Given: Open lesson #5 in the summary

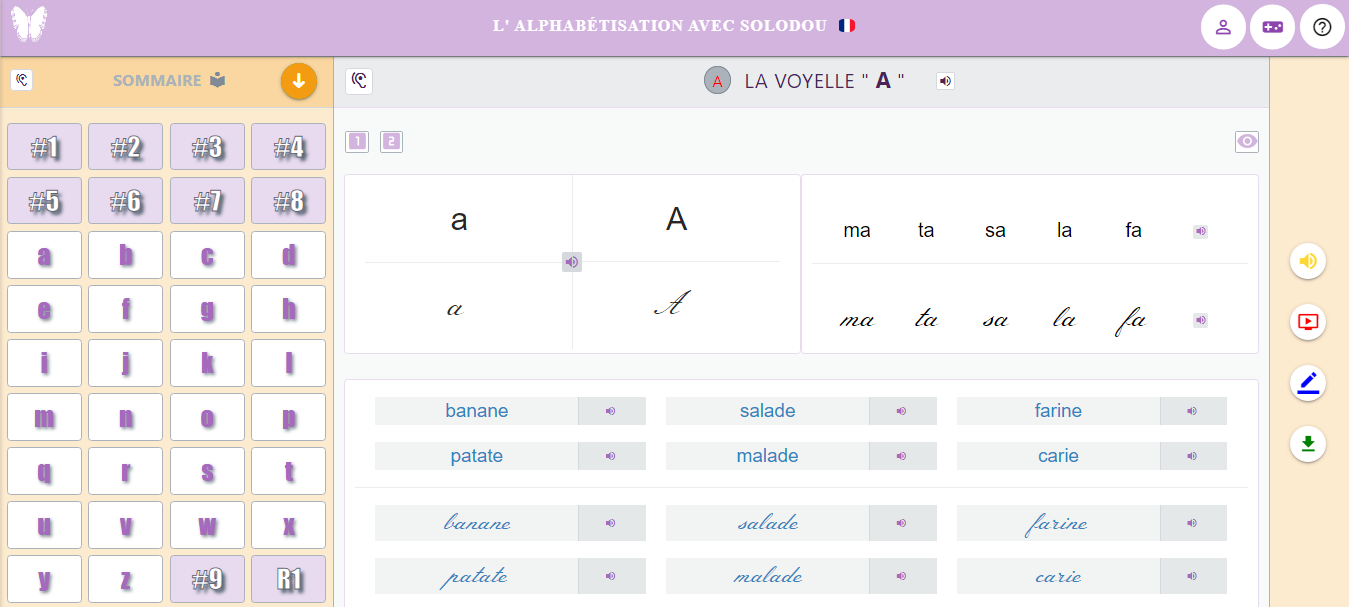Looking at the screenshot, I should (x=44, y=201).
